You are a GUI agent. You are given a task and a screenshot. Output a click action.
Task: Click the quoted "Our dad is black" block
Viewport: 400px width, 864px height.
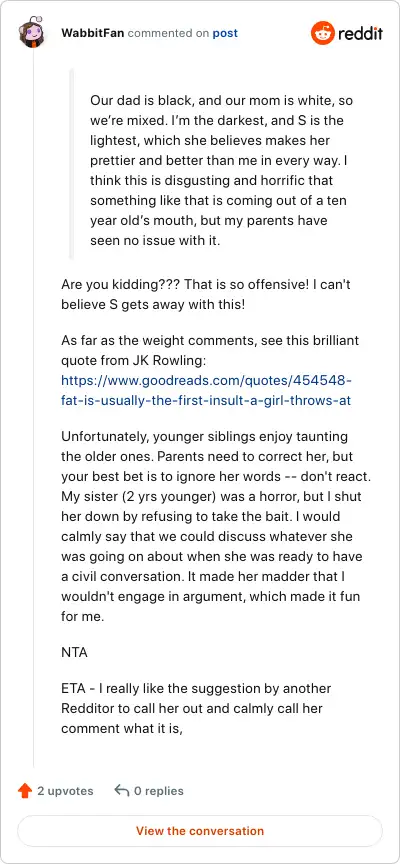coord(221,171)
